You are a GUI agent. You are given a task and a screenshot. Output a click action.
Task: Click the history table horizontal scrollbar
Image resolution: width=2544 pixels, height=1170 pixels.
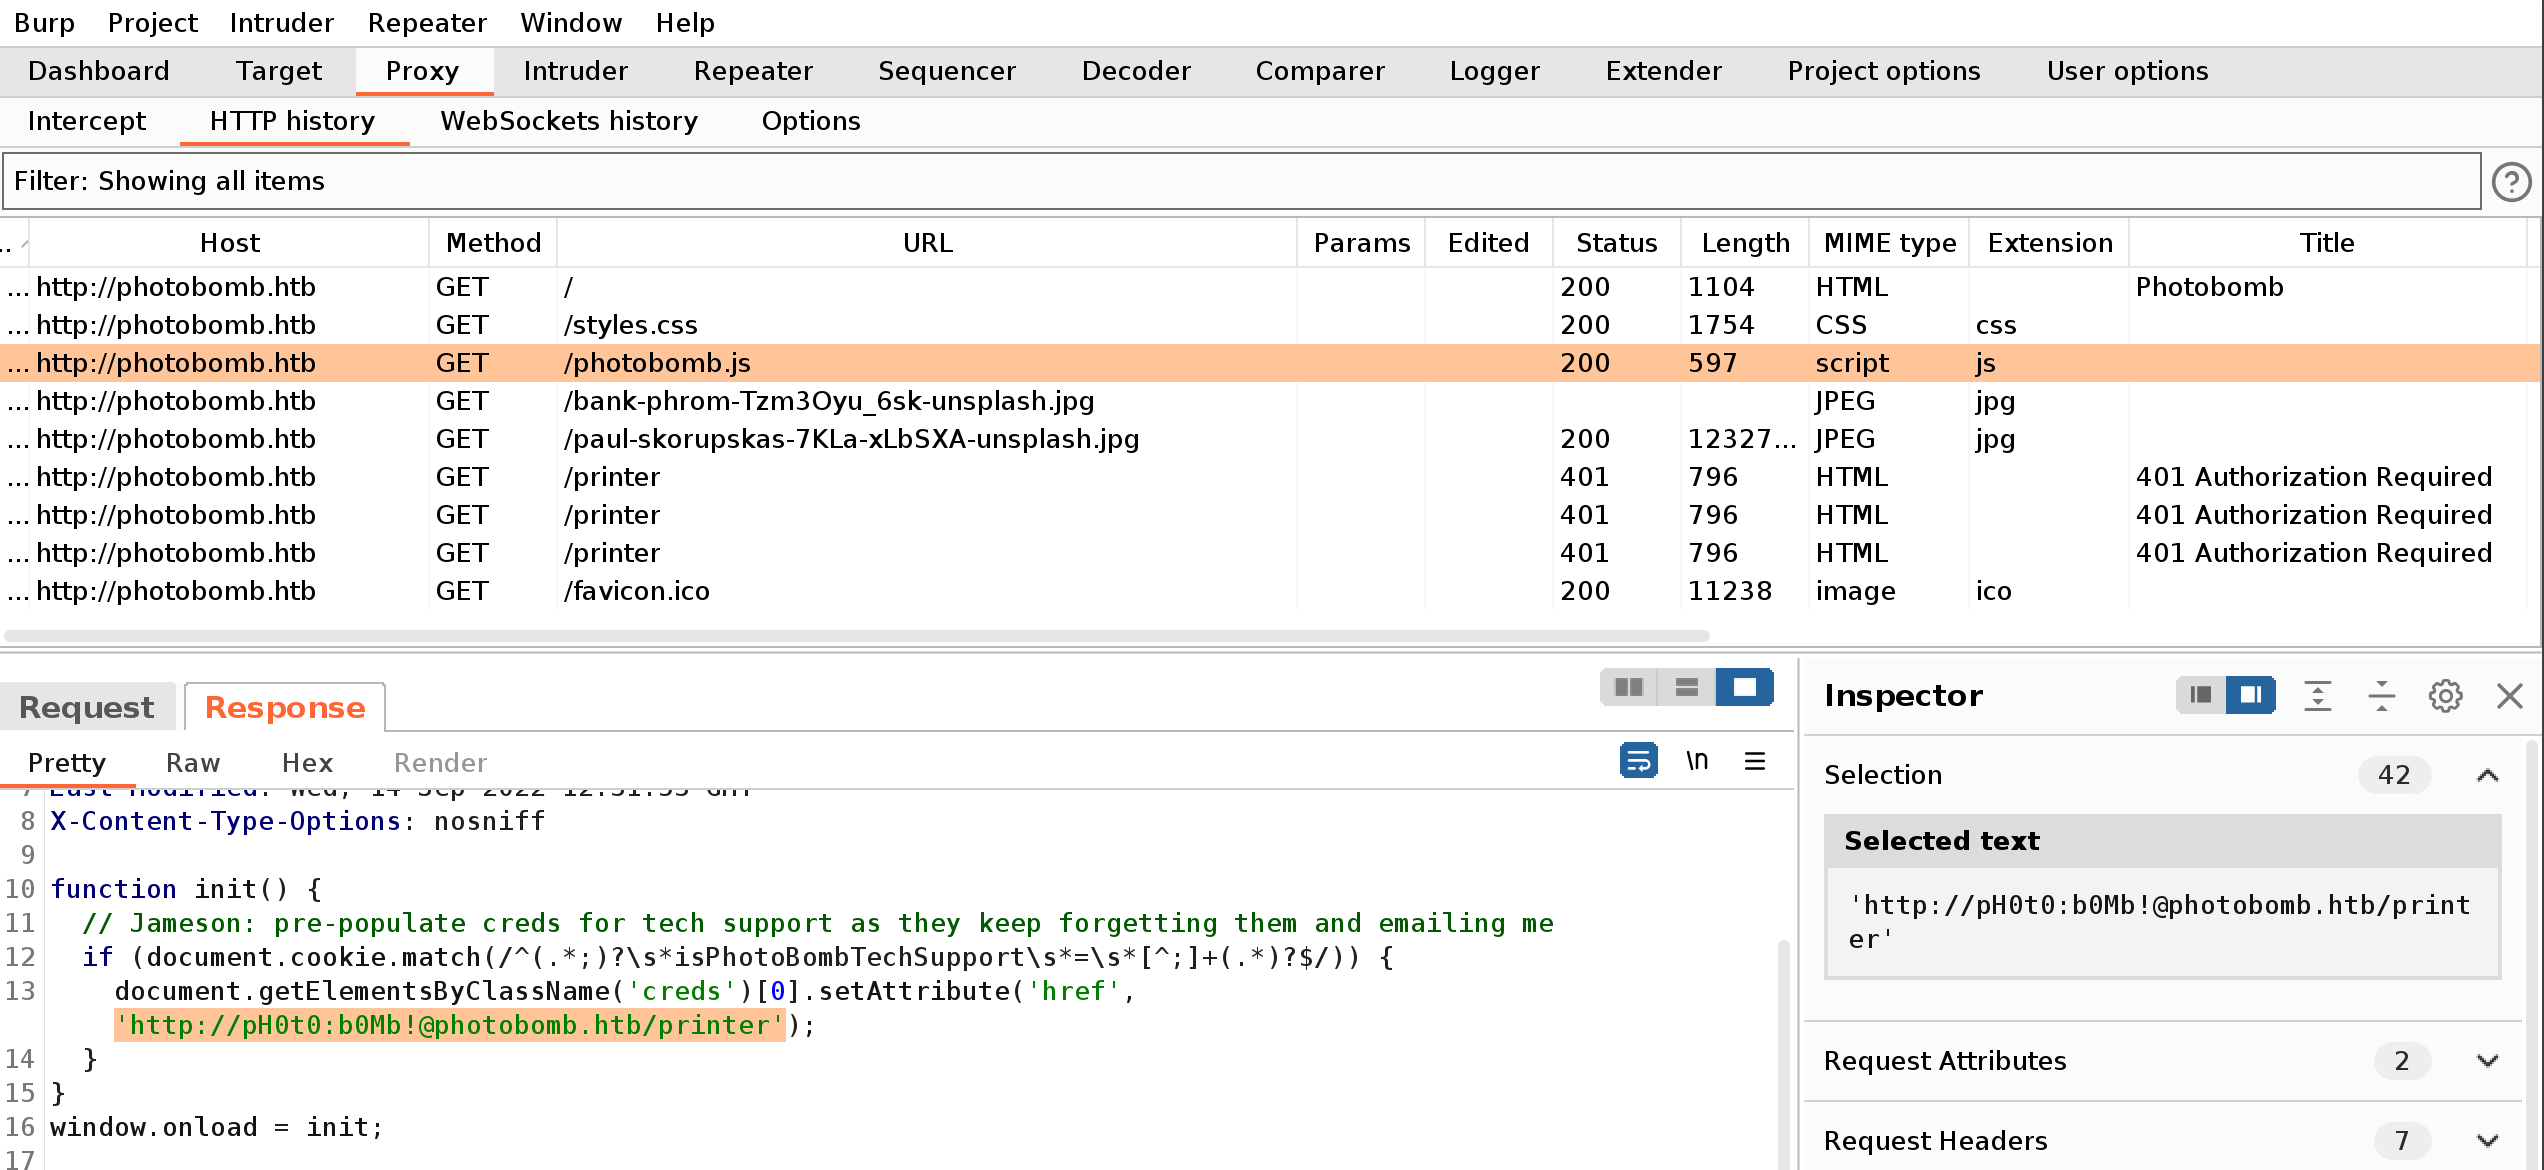(857, 635)
